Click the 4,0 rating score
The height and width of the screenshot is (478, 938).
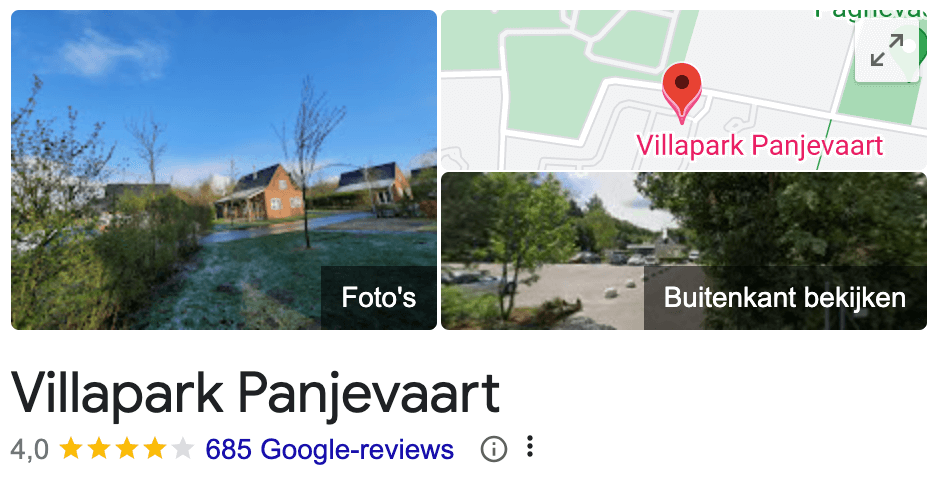click(29, 449)
